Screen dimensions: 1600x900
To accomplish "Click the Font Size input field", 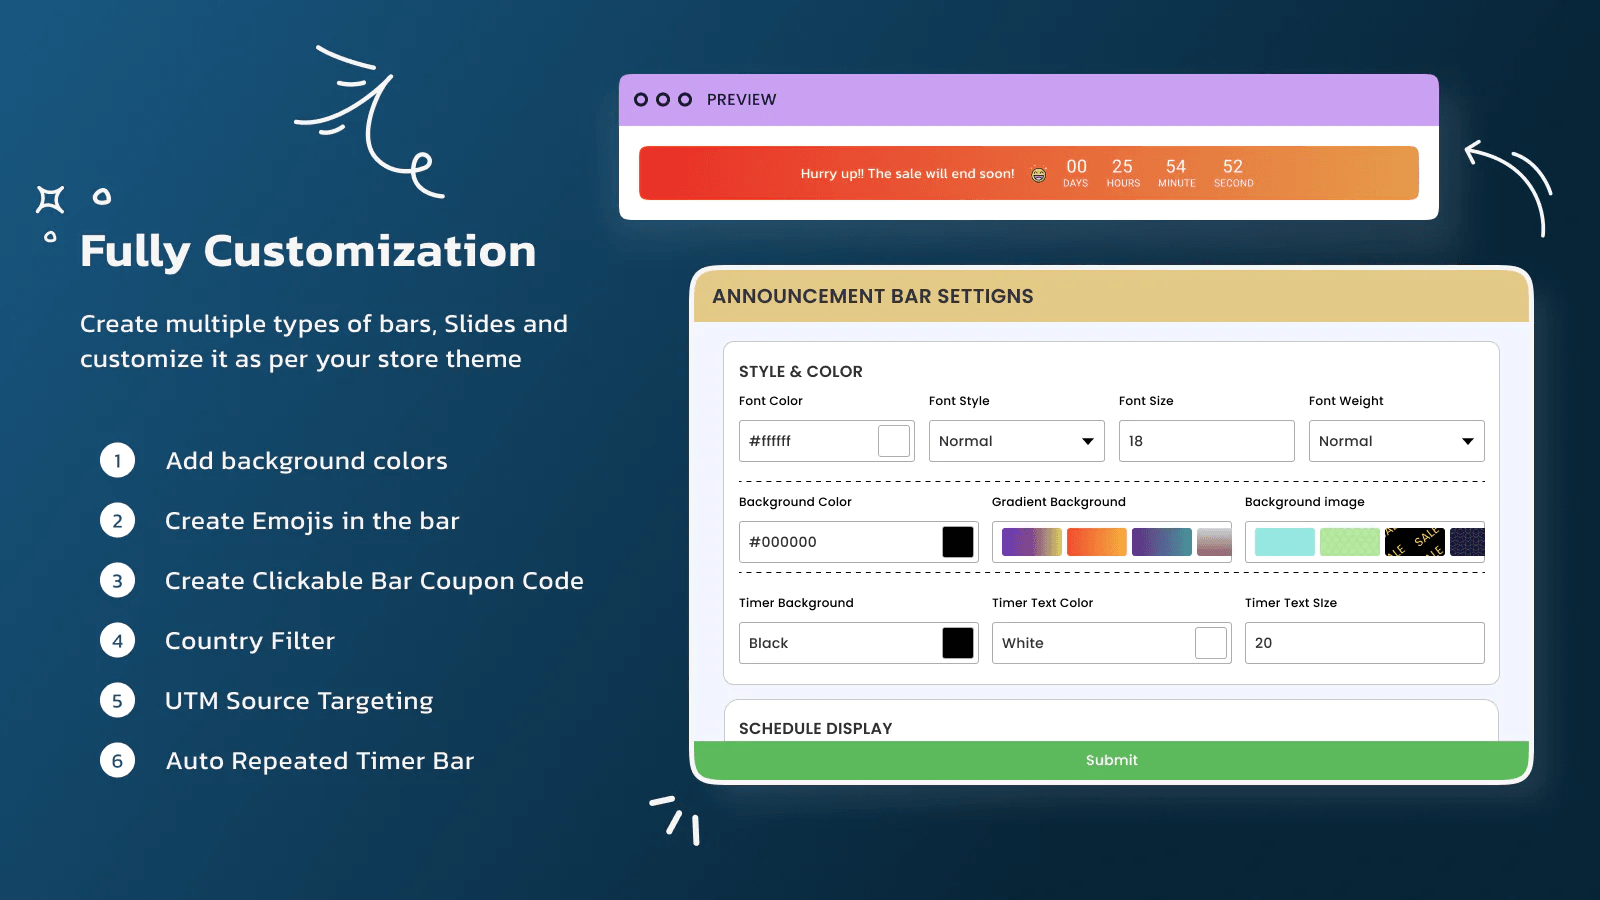I will 1206,441.
